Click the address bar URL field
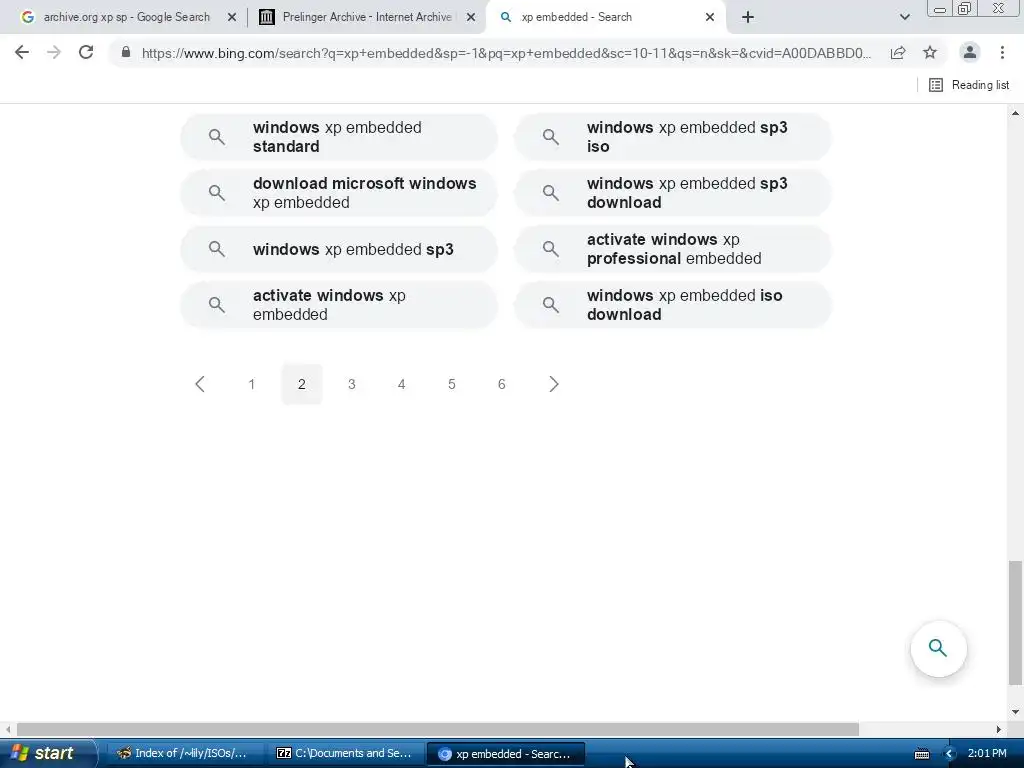 point(506,53)
